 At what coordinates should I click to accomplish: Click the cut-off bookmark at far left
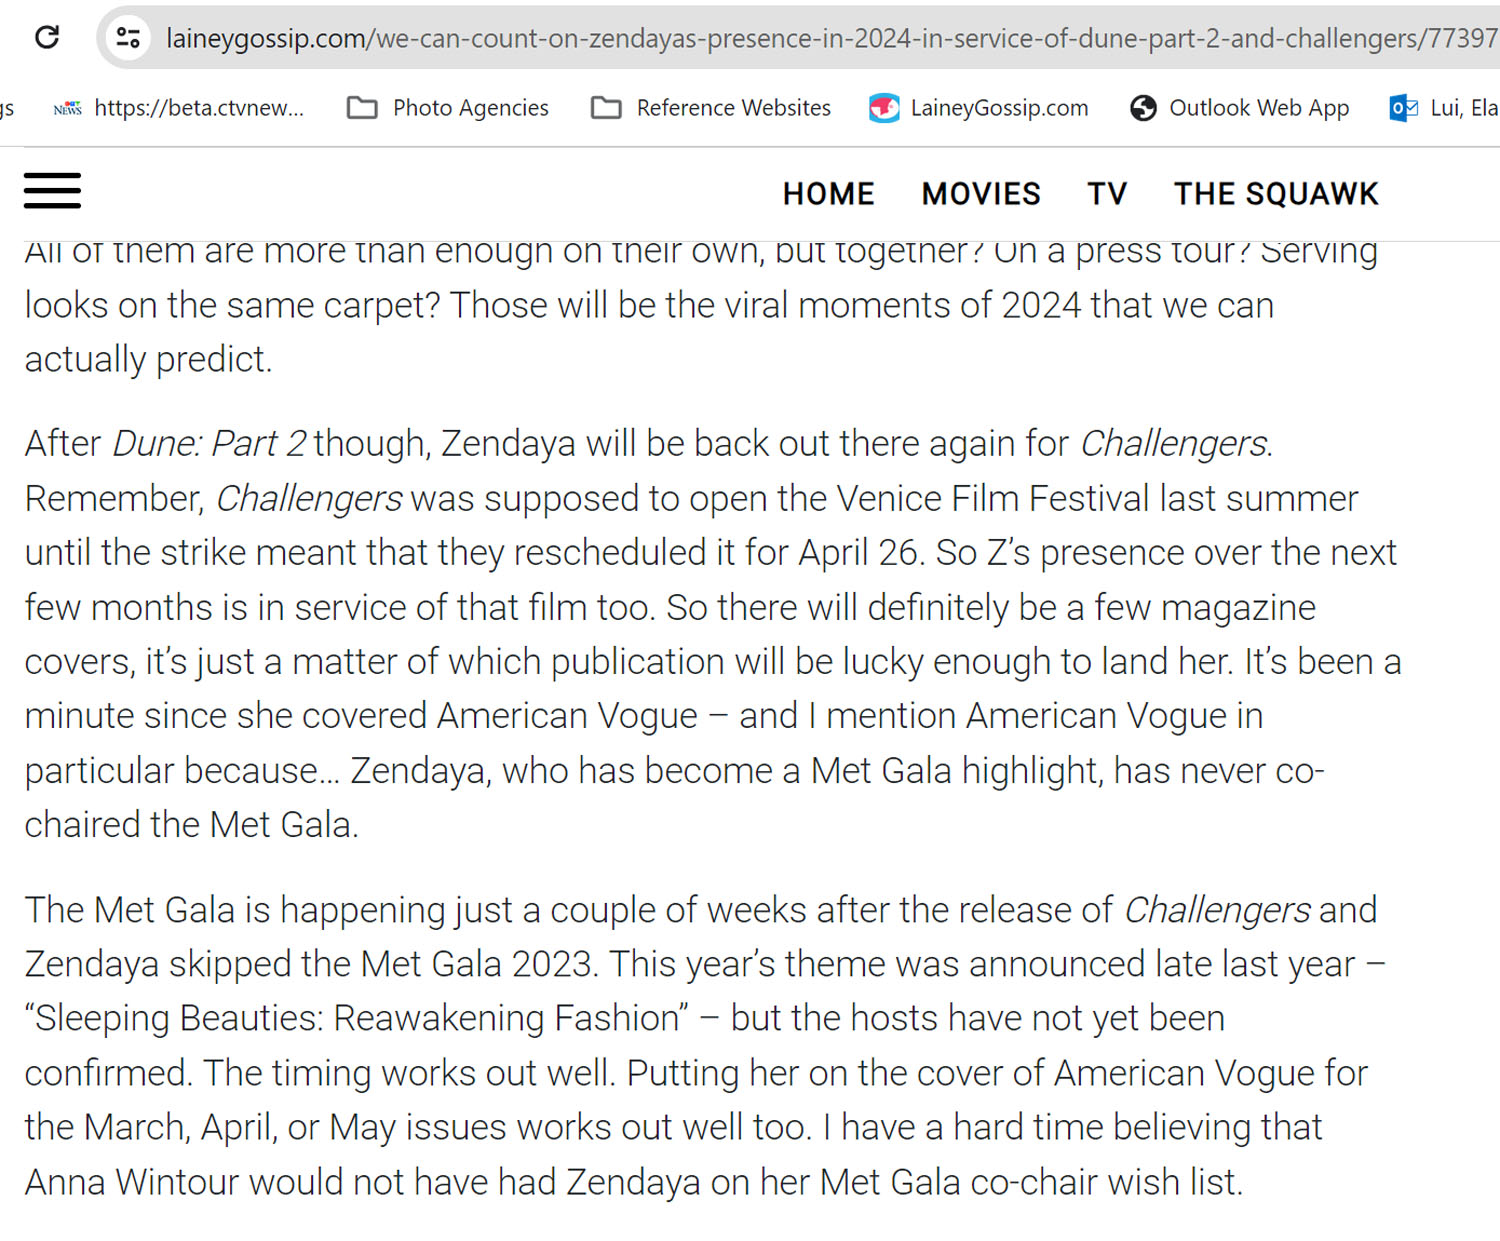pyautogui.click(x=7, y=108)
